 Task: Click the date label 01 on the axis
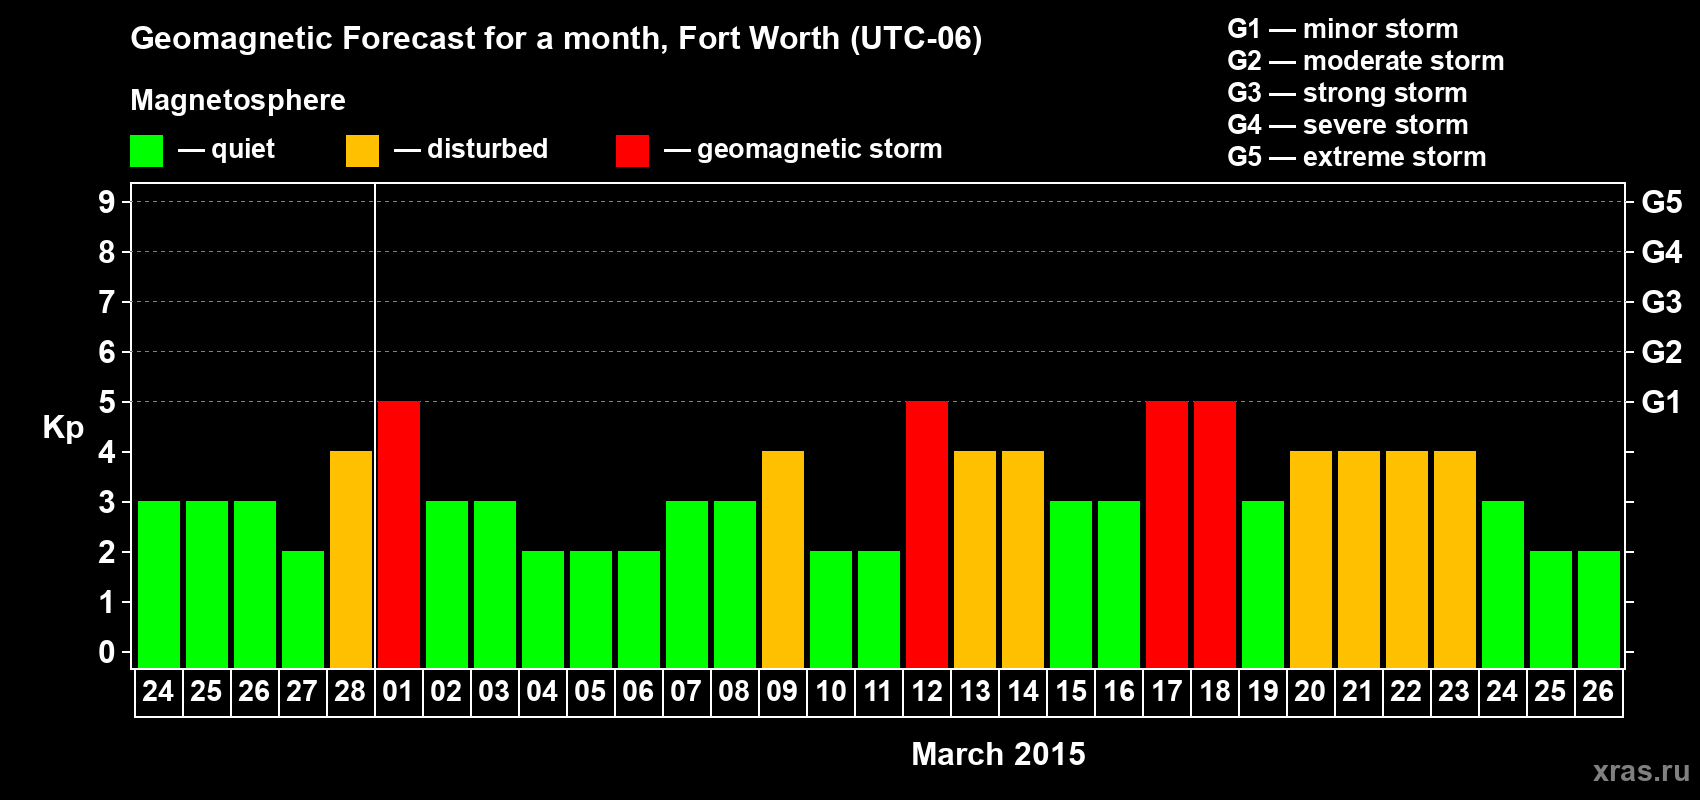(398, 692)
